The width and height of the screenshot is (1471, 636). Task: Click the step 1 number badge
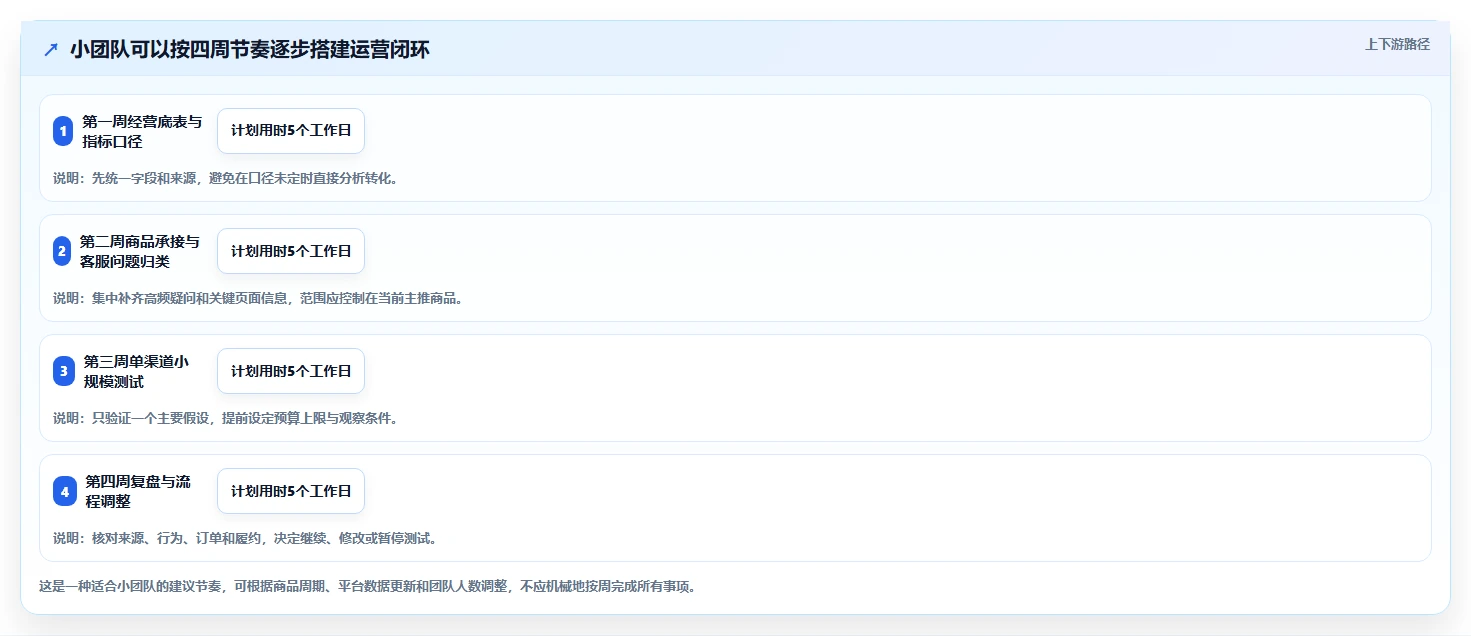point(63,131)
